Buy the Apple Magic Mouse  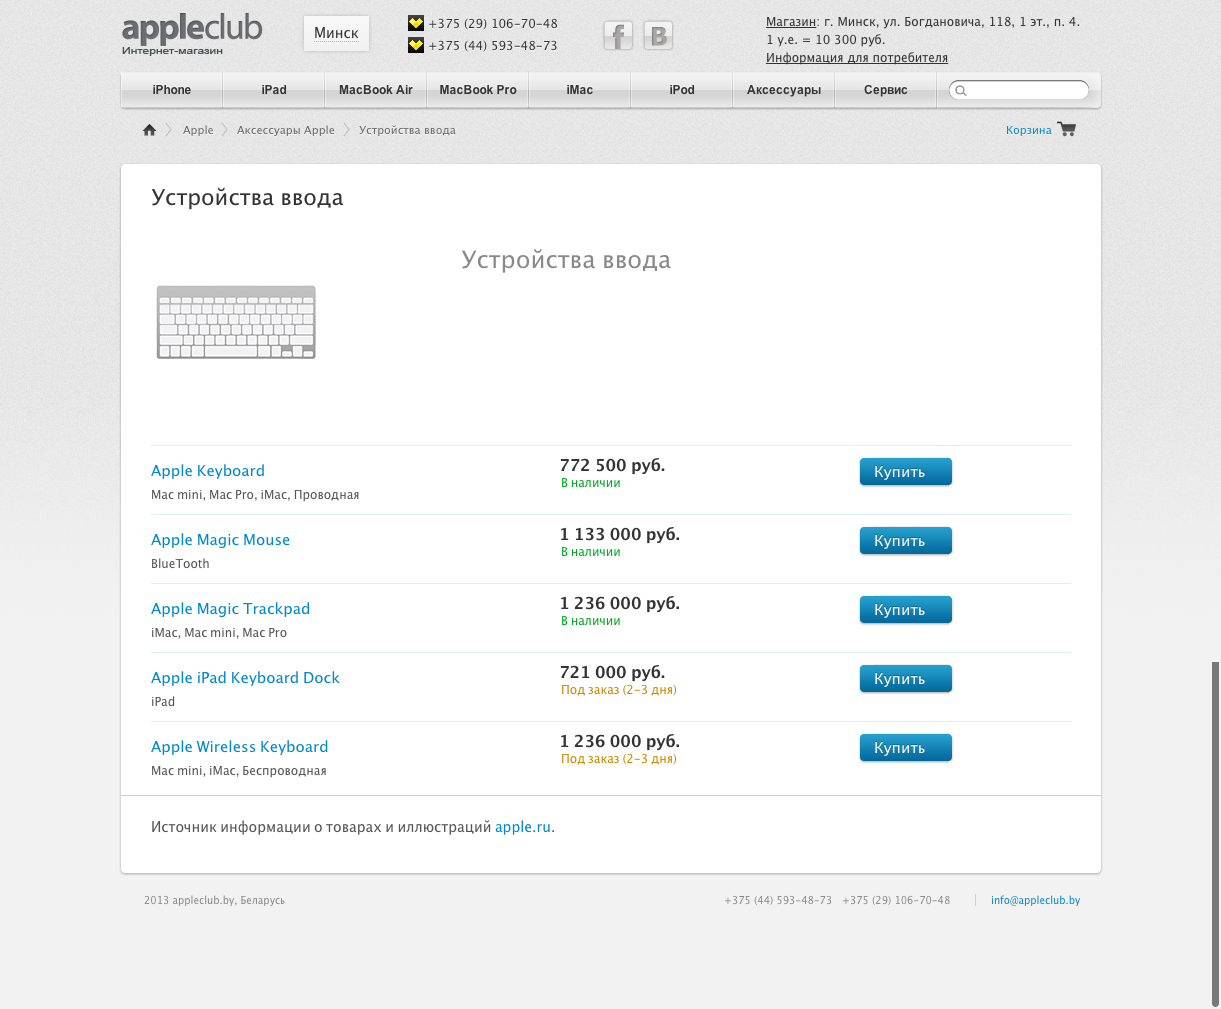[x=906, y=541]
